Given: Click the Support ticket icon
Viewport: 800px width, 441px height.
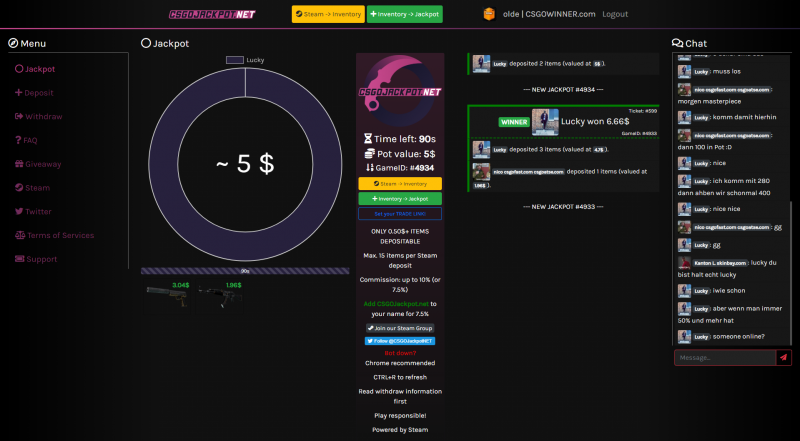Looking at the screenshot, I should 19,259.
